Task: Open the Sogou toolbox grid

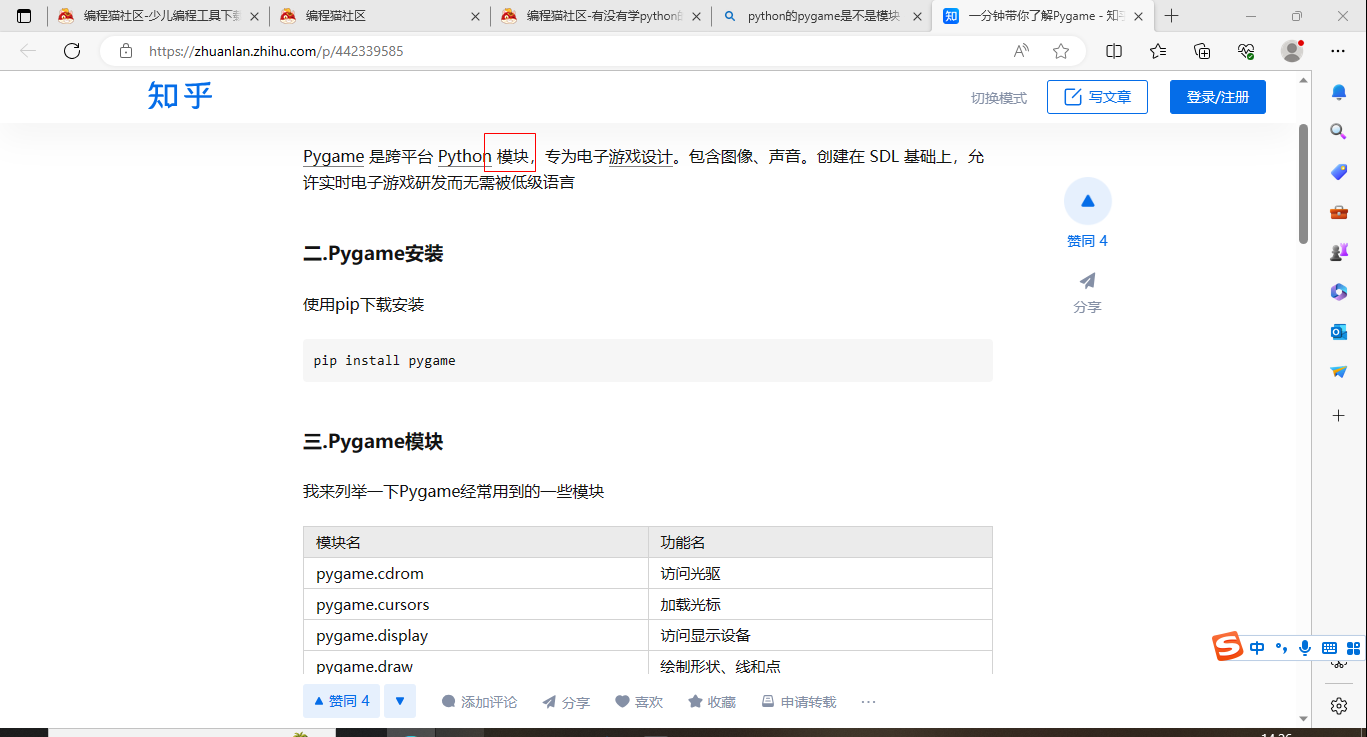Action: point(1353,648)
